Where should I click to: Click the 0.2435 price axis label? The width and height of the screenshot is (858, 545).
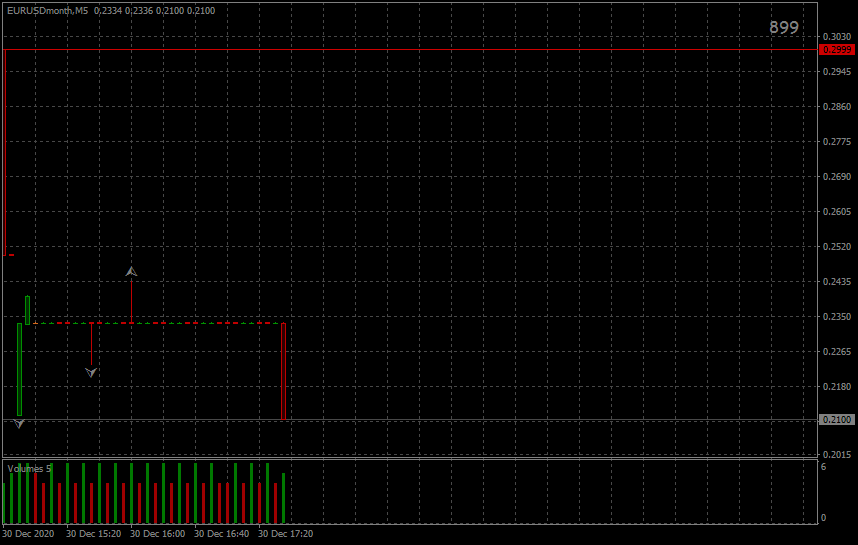pyautogui.click(x=837, y=282)
